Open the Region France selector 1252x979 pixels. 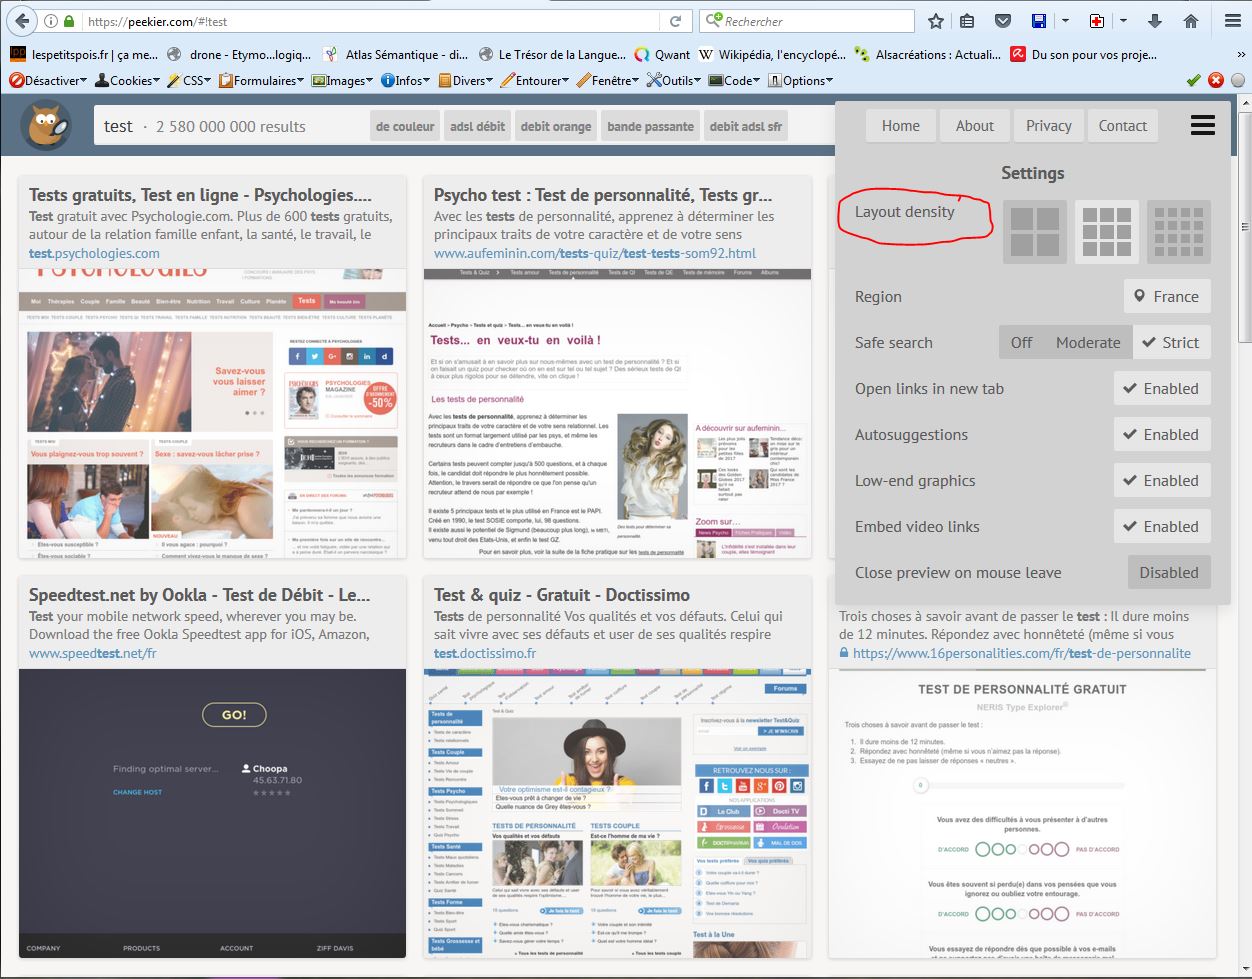coord(1166,297)
